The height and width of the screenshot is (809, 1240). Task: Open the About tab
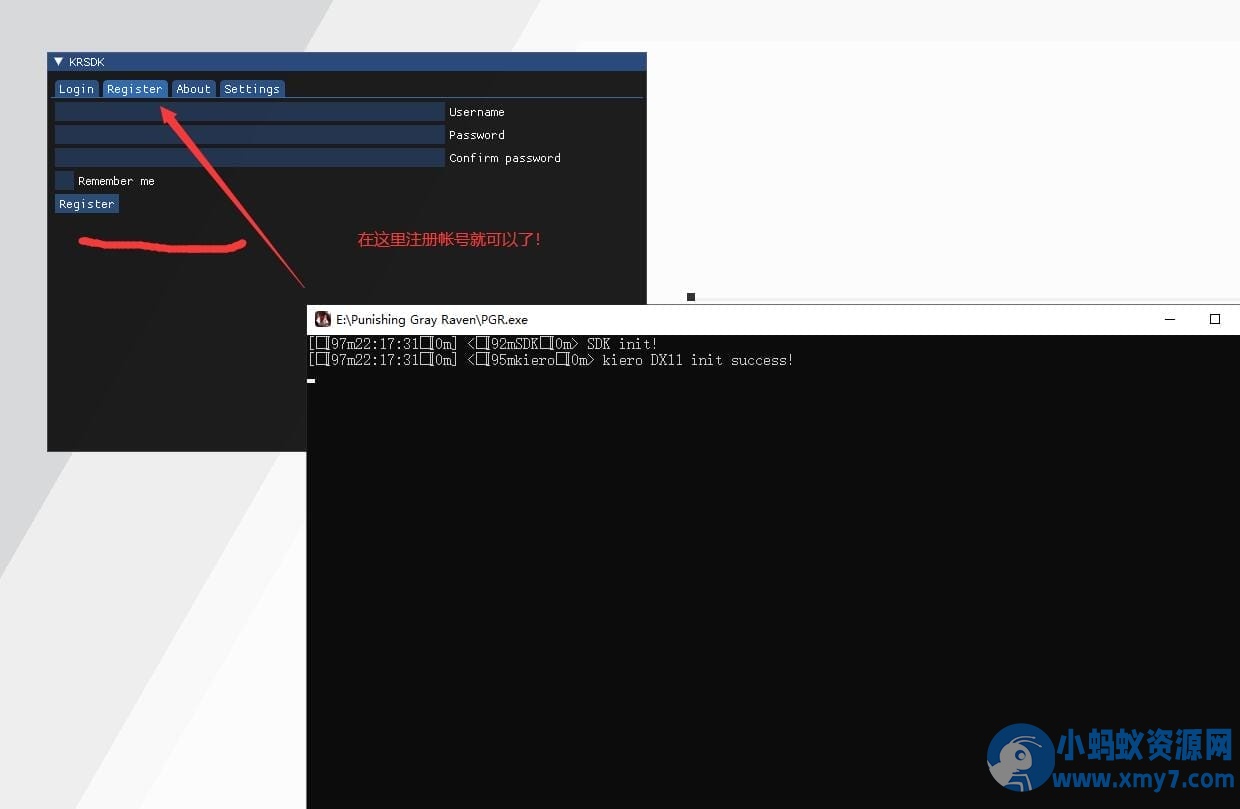193,89
